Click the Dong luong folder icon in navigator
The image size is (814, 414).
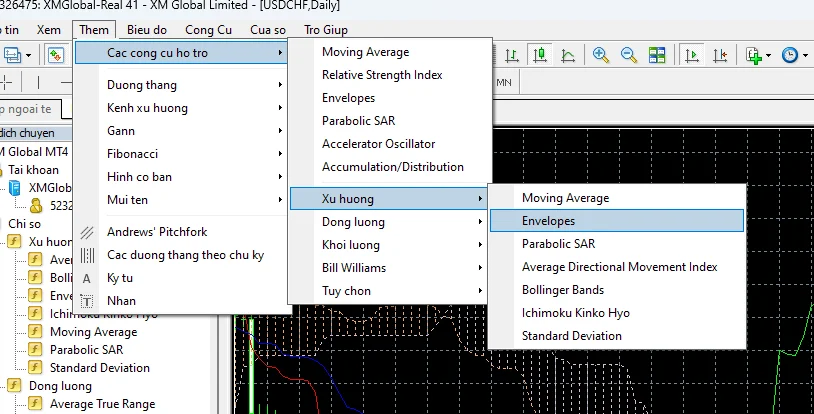14,385
